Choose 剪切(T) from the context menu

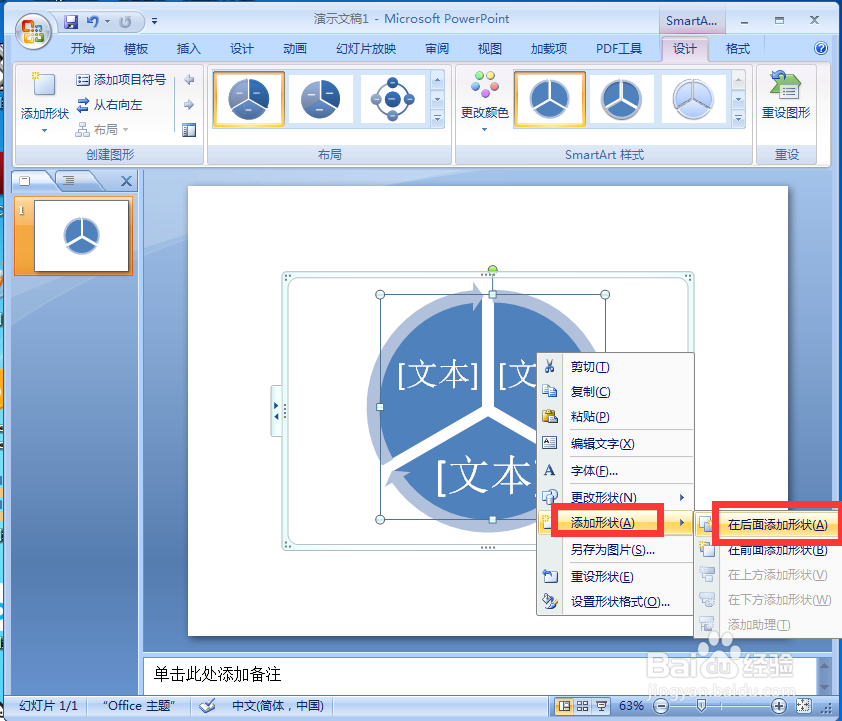615,367
